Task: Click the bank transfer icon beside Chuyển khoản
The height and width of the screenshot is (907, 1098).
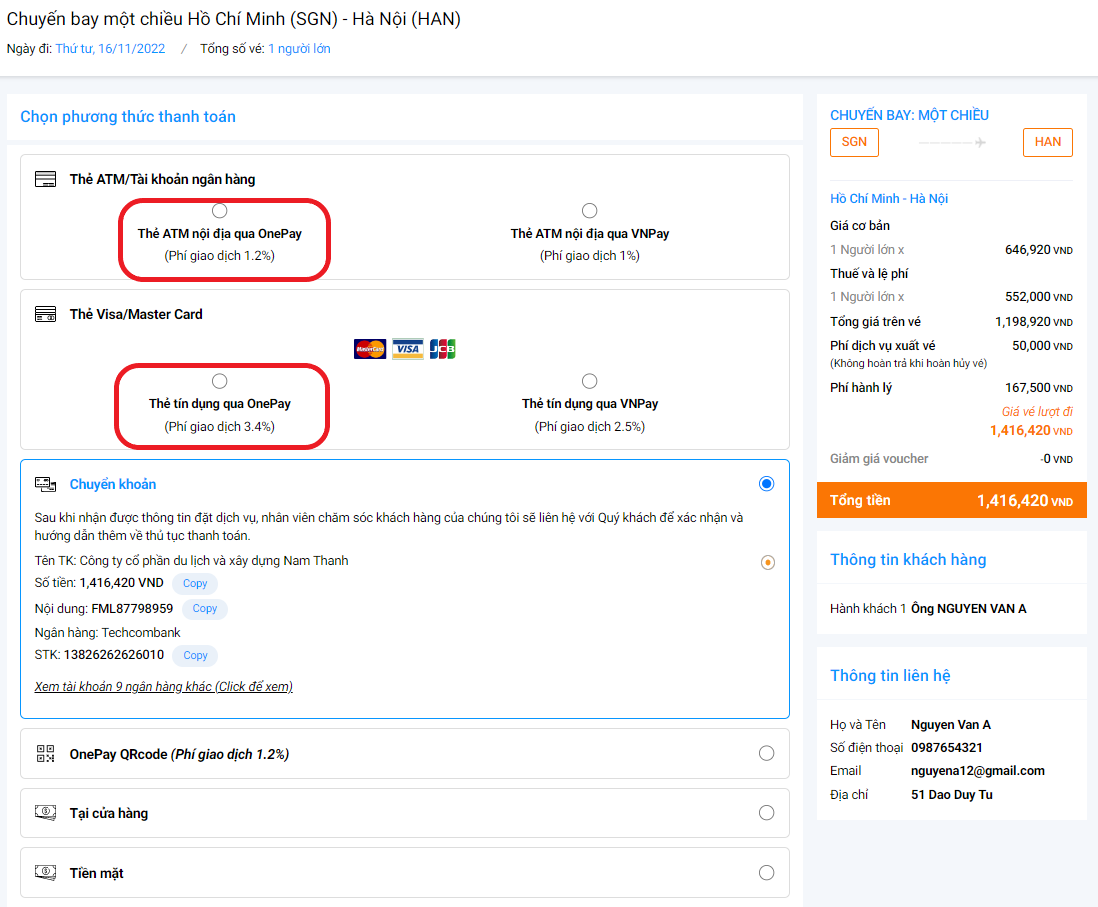Action: tap(45, 484)
